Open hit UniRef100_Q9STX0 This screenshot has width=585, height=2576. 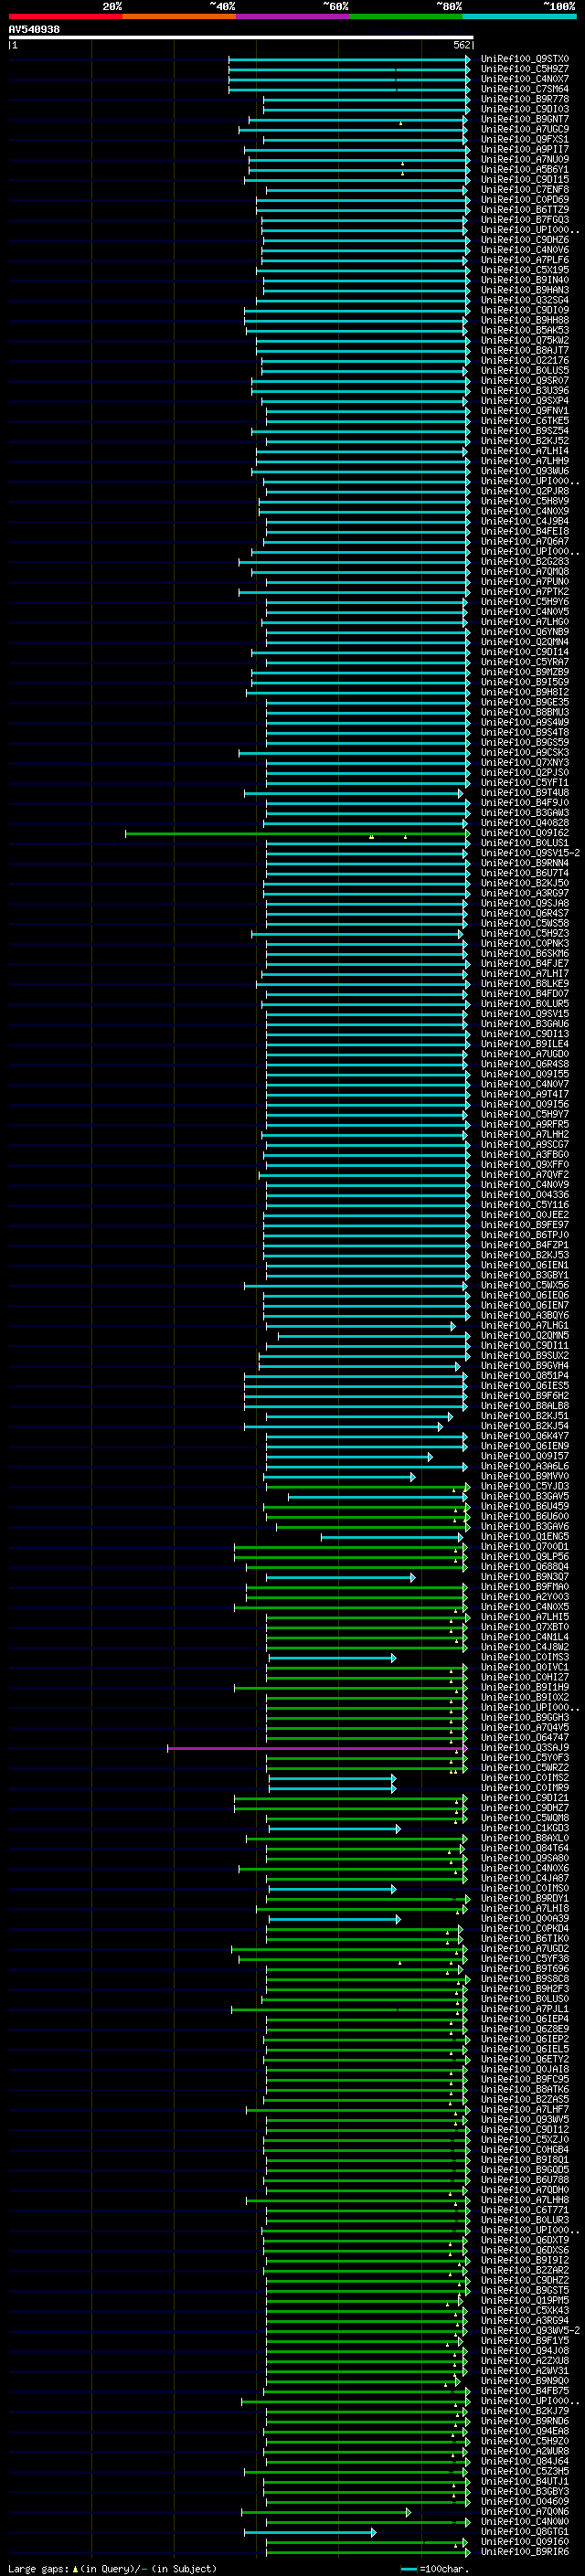[x=524, y=59]
